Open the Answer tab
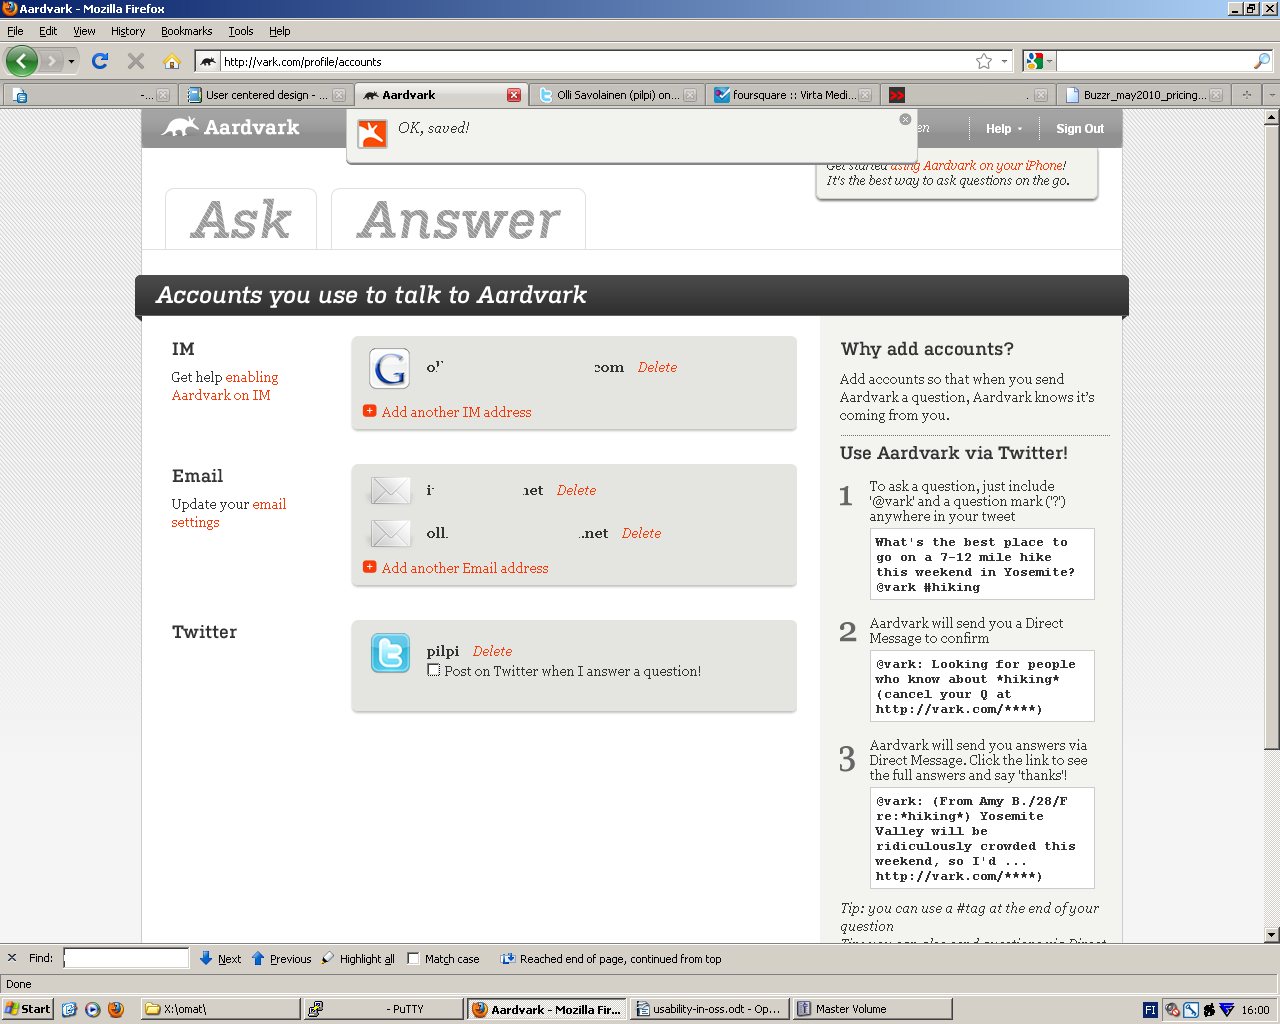 [458, 219]
